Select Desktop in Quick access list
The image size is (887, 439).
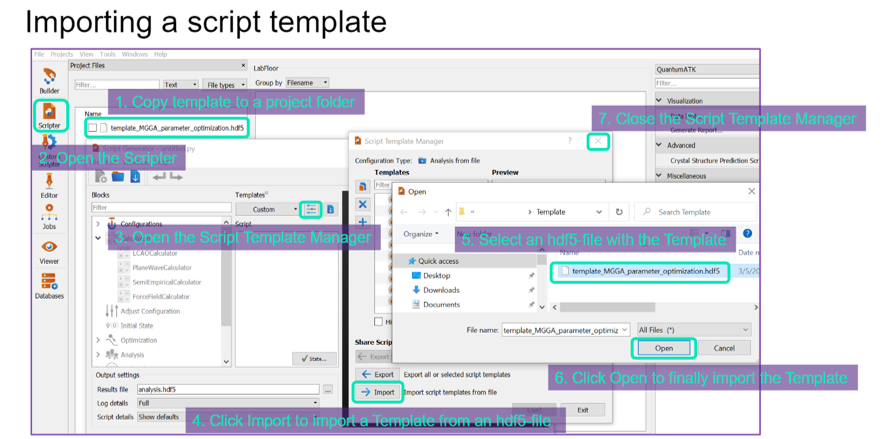coord(437,276)
